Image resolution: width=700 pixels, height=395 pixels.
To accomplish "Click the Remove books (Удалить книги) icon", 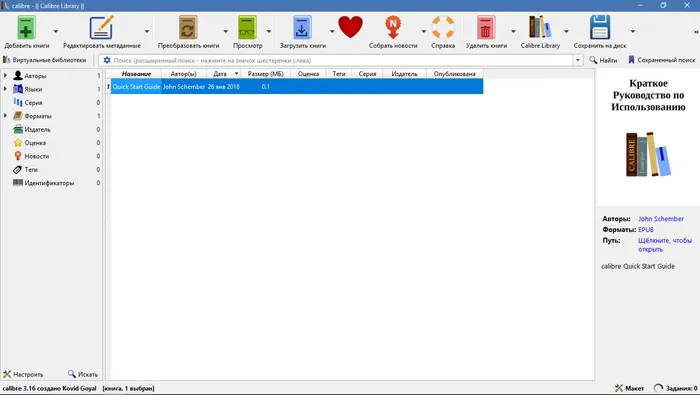I will tap(486, 28).
